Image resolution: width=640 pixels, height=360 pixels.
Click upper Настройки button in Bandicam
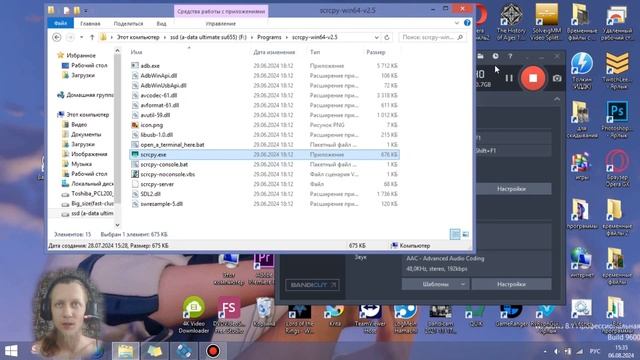point(511,189)
